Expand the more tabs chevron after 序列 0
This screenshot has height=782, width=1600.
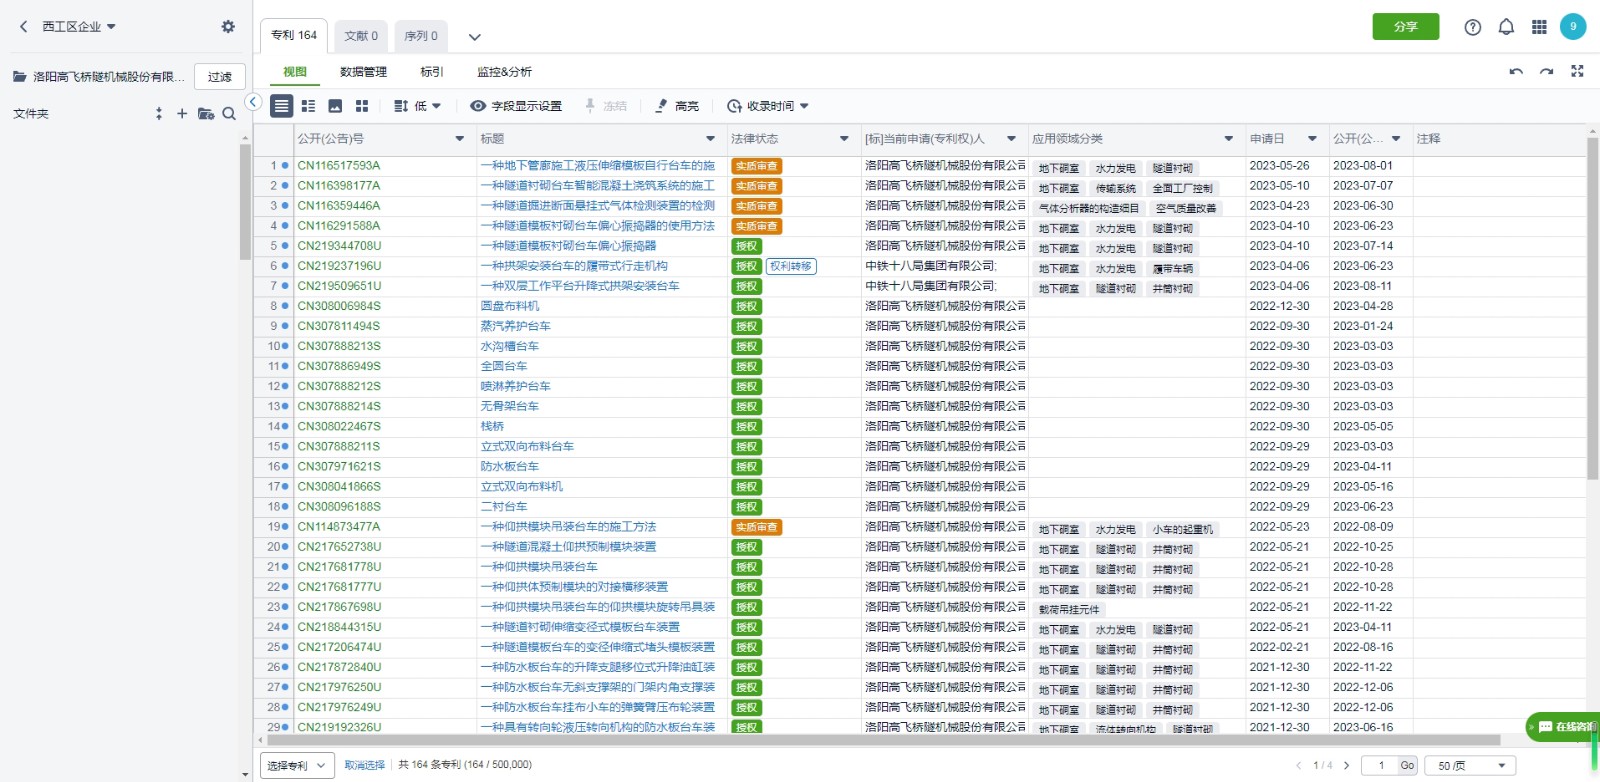(x=475, y=37)
